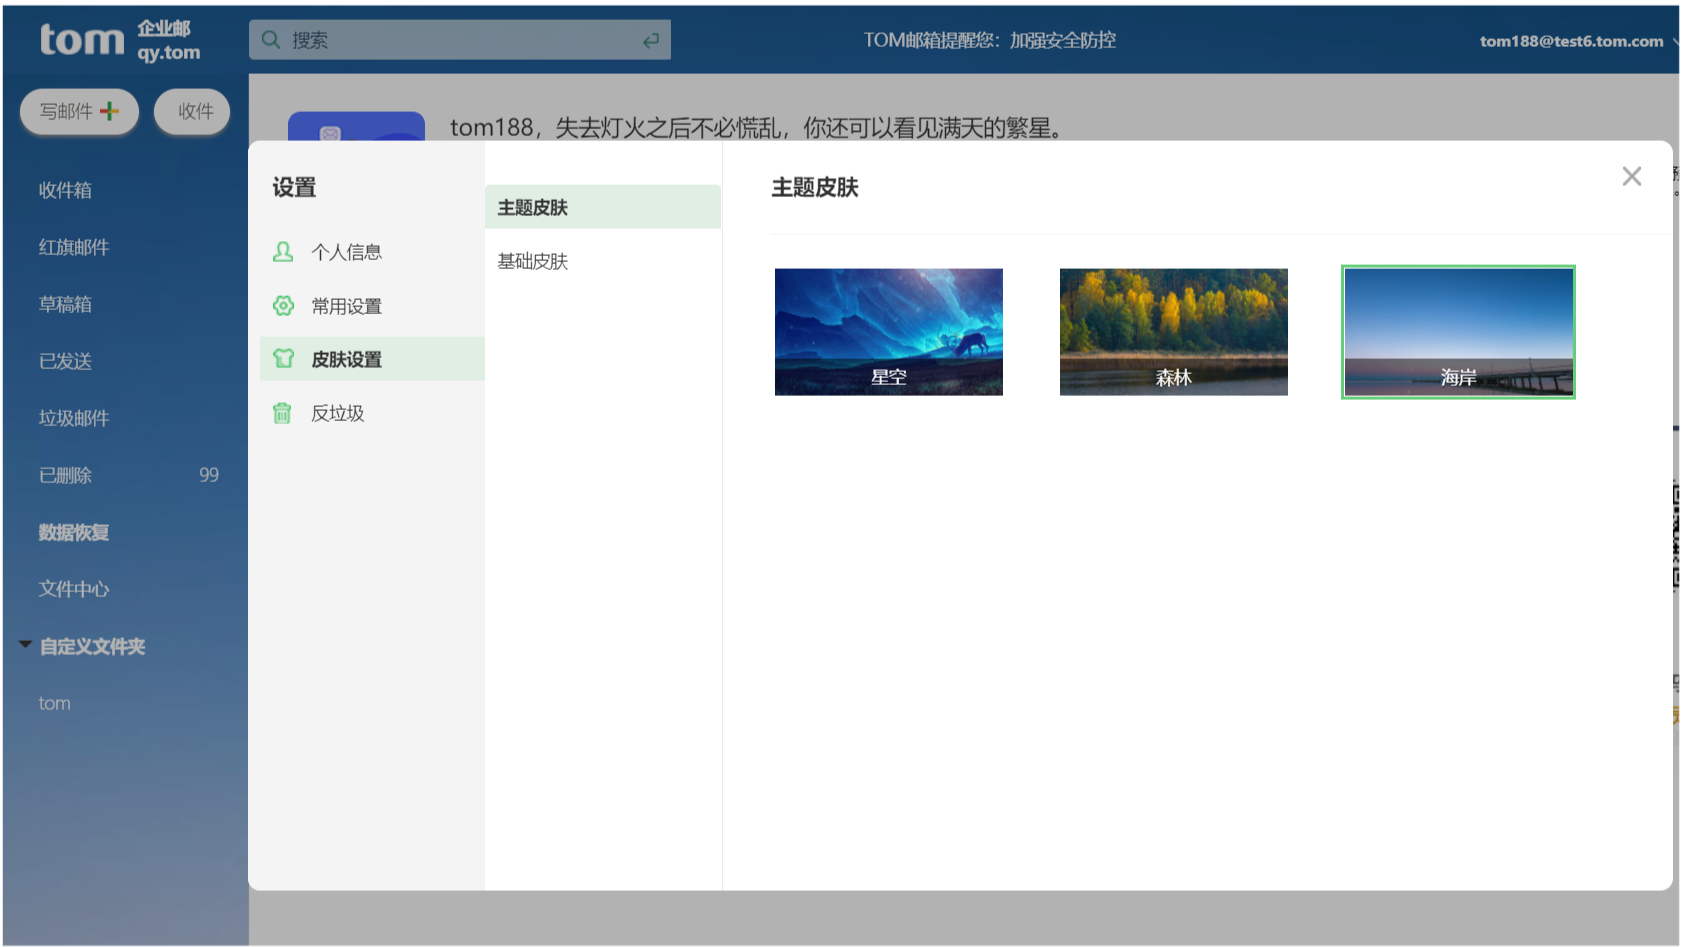Click the tom 企业邮 logo

pos(119,40)
